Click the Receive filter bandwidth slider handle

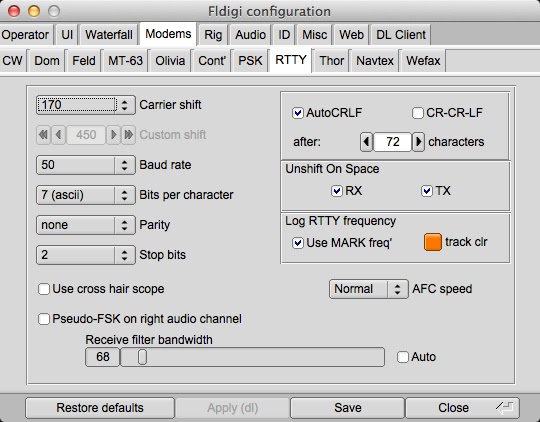pos(142,357)
